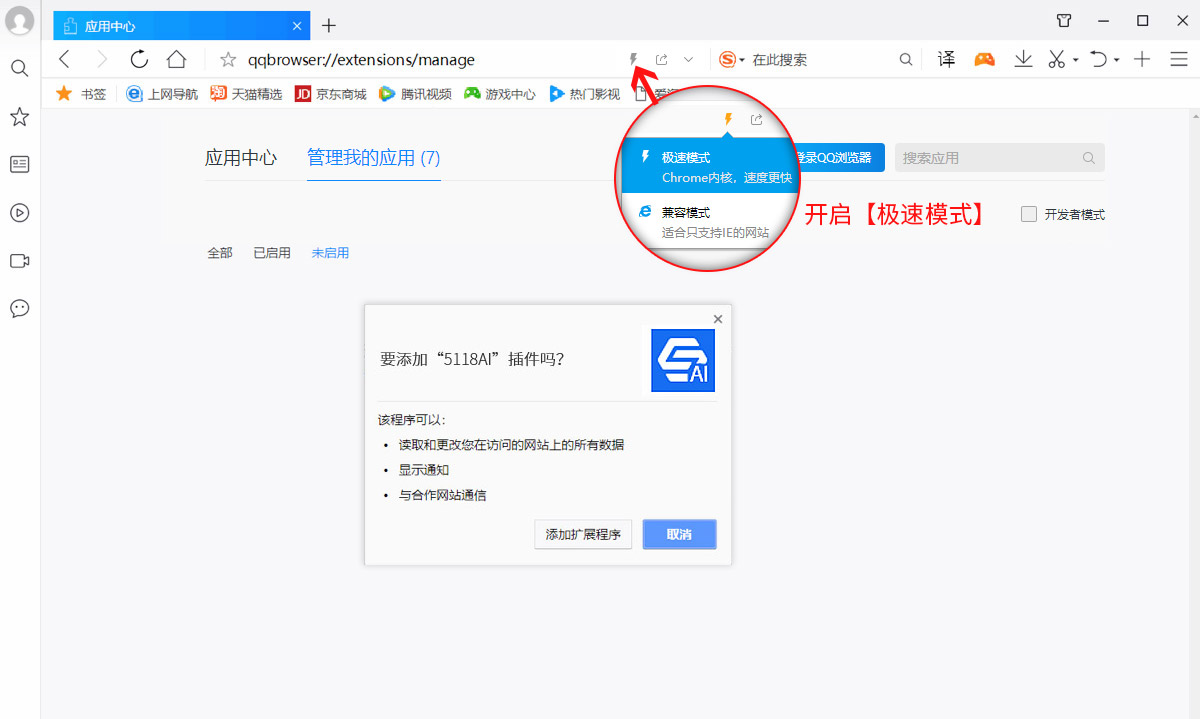Open the browser main menu

[1178, 59]
